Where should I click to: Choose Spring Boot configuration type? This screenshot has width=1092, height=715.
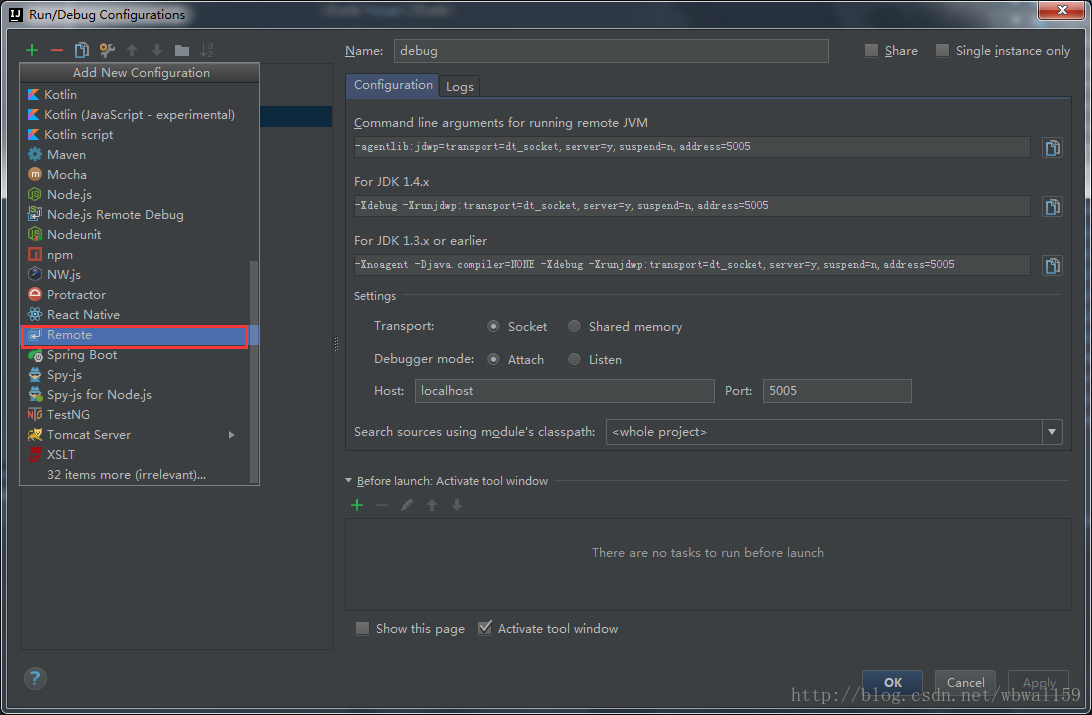pyautogui.click(x=136, y=355)
